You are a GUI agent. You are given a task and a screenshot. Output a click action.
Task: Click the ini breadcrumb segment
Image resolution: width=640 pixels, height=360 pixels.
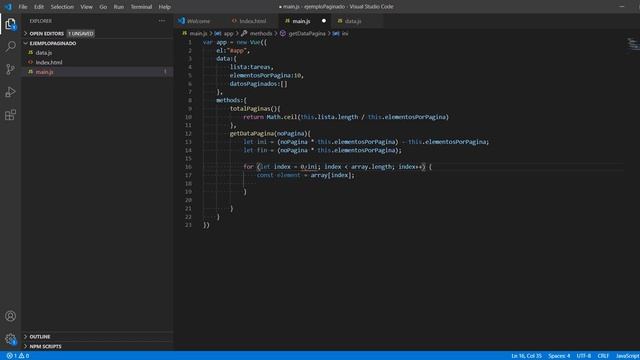(344, 33)
